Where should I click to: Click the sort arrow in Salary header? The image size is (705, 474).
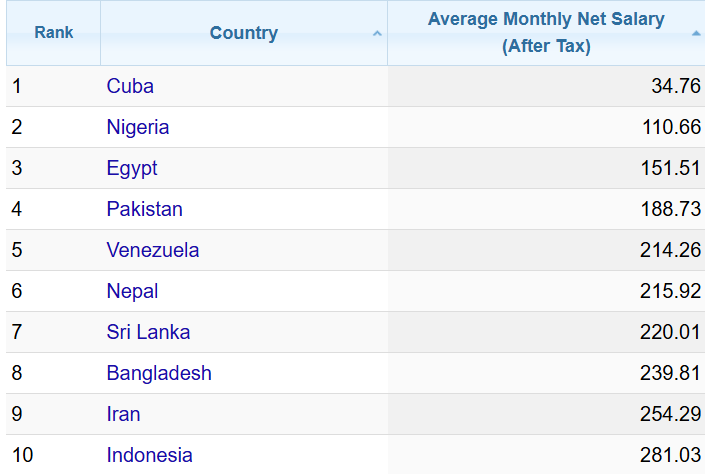(x=696, y=34)
